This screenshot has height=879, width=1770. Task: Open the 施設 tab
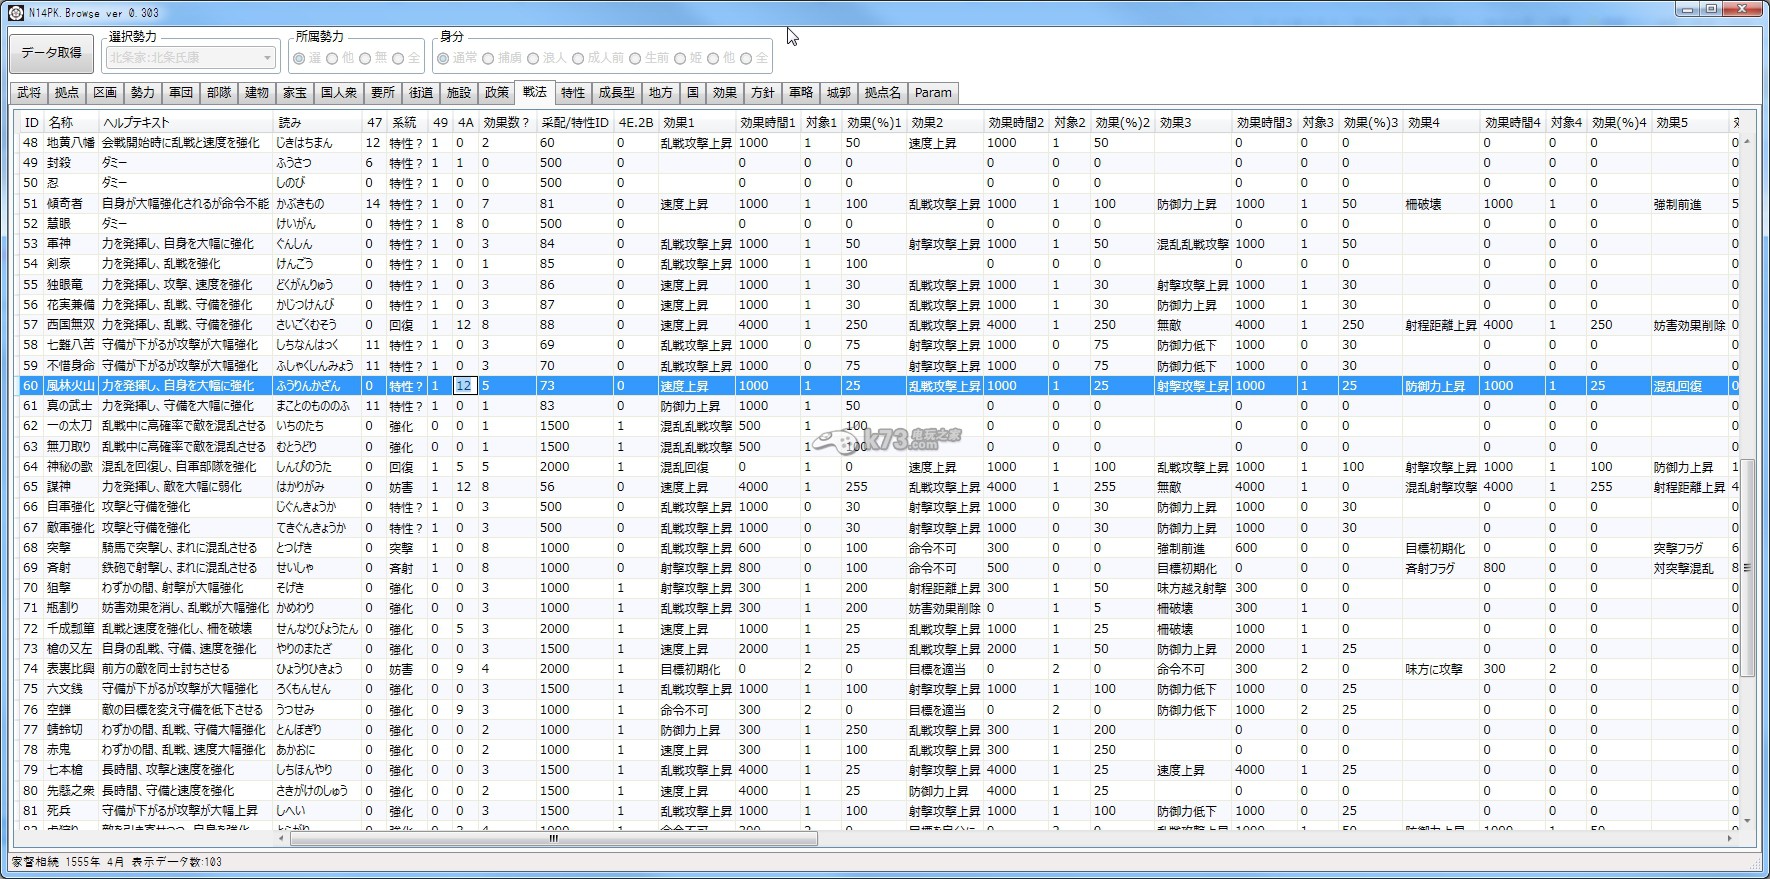(459, 93)
